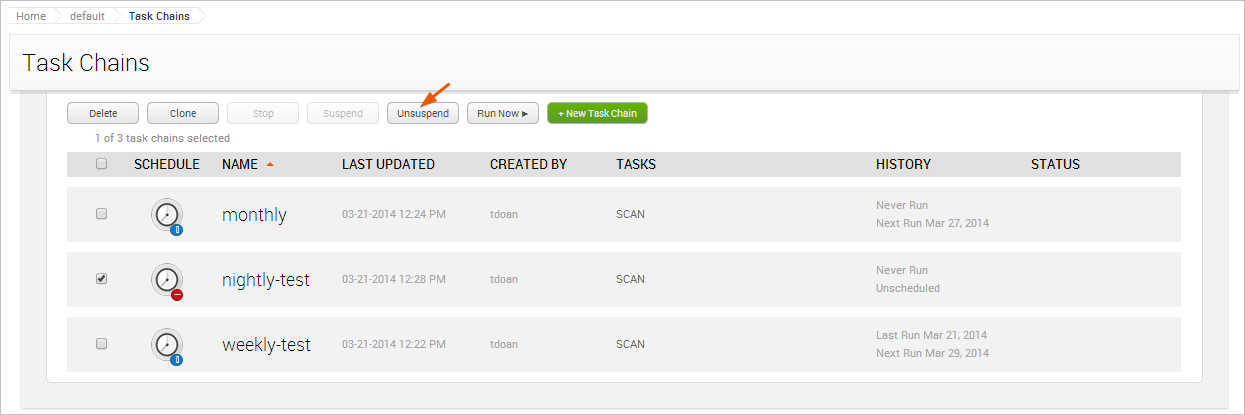Go to Home breadcrumb
The image size is (1245, 415).
click(31, 16)
